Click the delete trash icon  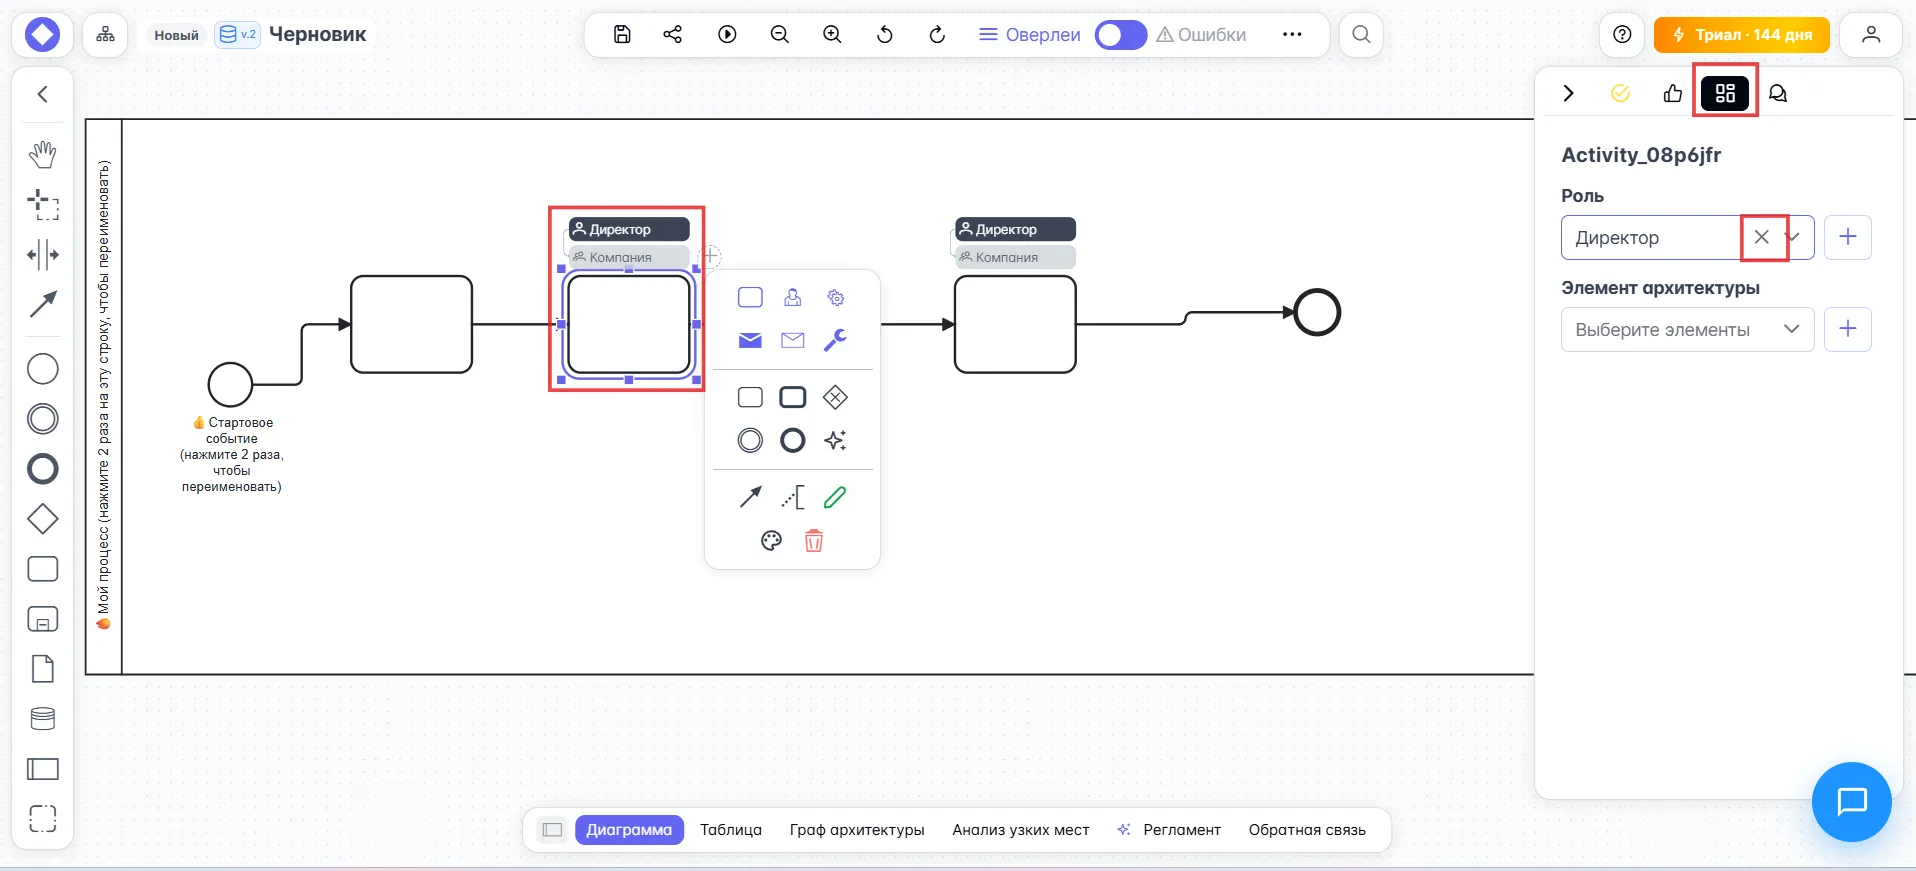[x=814, y=541]
